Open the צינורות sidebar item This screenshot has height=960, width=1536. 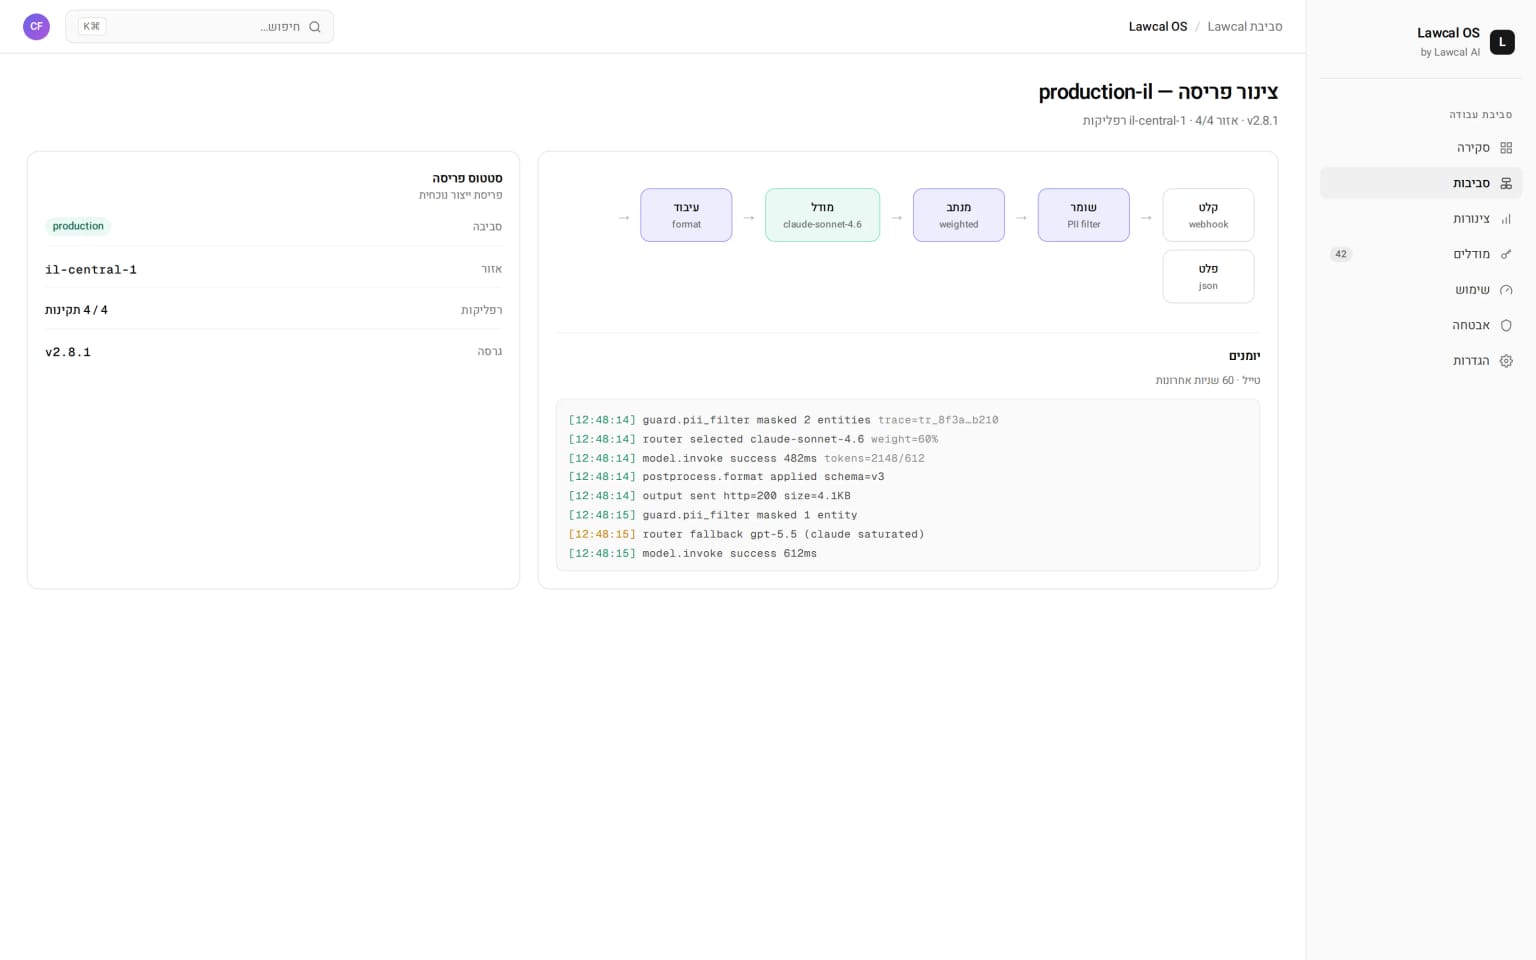[1421, 219]
